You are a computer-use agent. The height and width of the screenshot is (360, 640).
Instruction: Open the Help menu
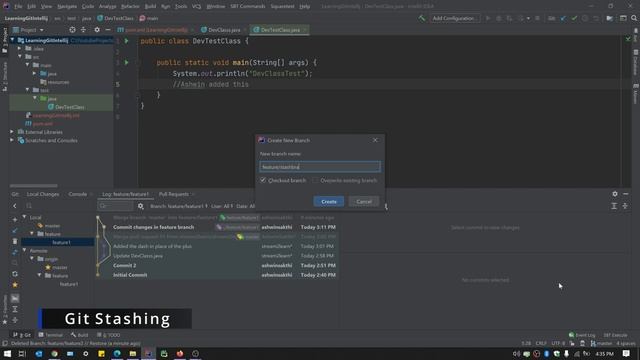tap(304, 6)
